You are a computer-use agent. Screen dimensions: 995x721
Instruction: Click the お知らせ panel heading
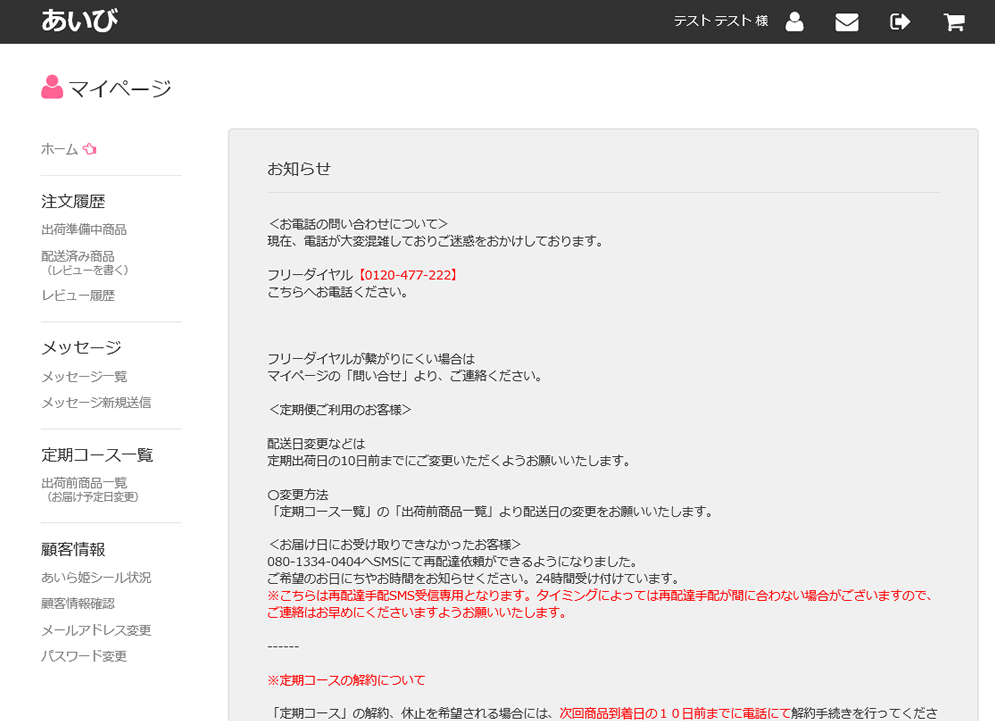tap(299, 169)
